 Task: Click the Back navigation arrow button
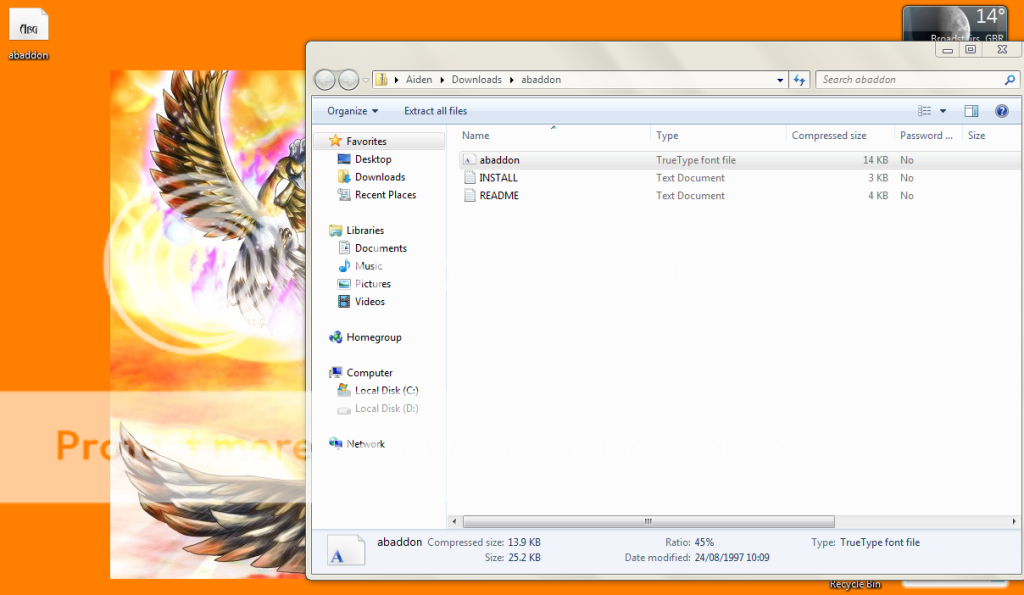tap(325, 80)
